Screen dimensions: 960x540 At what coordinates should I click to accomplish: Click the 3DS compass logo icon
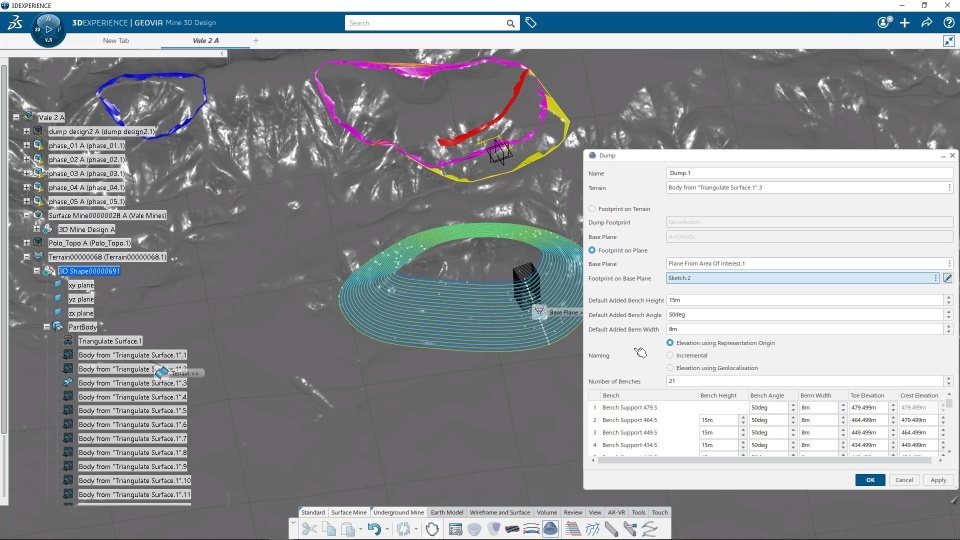click(15, 23)
